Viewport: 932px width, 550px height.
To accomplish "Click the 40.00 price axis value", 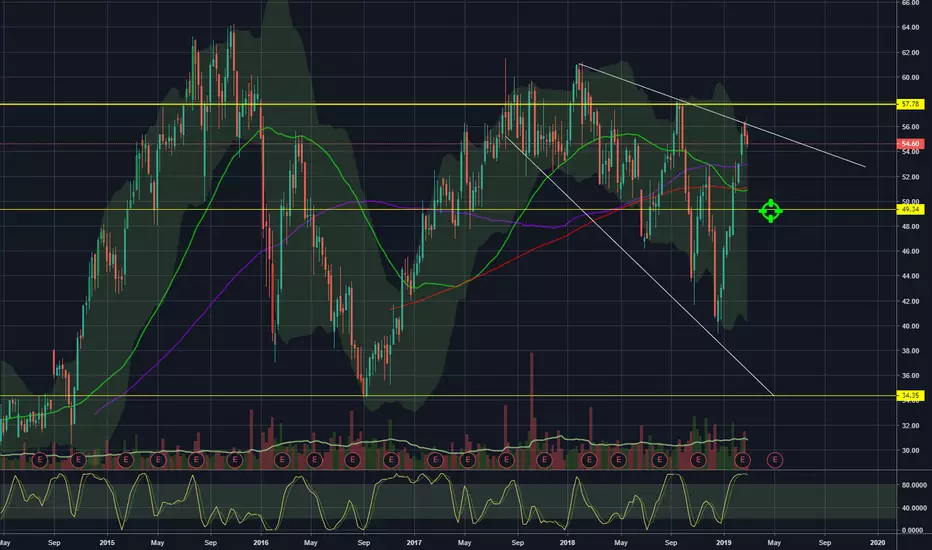I will pyautogui.click(x=910, y=326).
